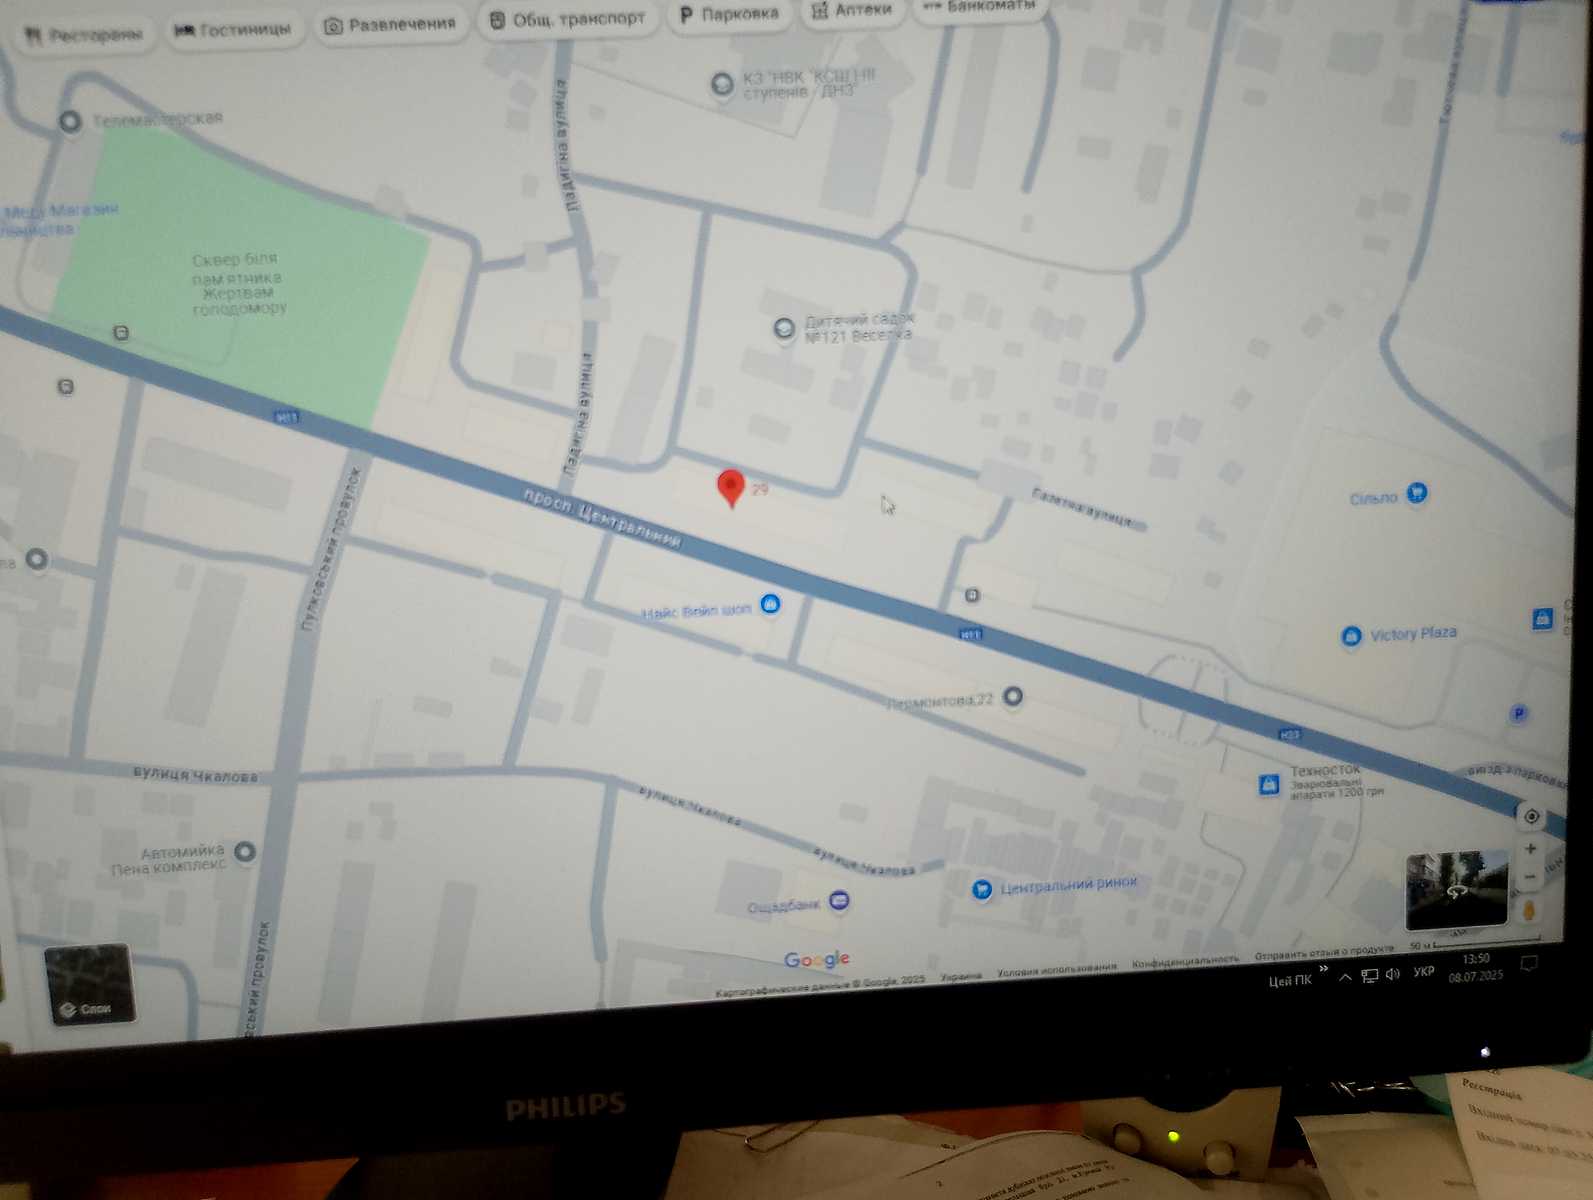The width and height of the screenshot is (1593, 1200).
Task: Open the Street View thumbnail preview
Action: coord(1456,889)
